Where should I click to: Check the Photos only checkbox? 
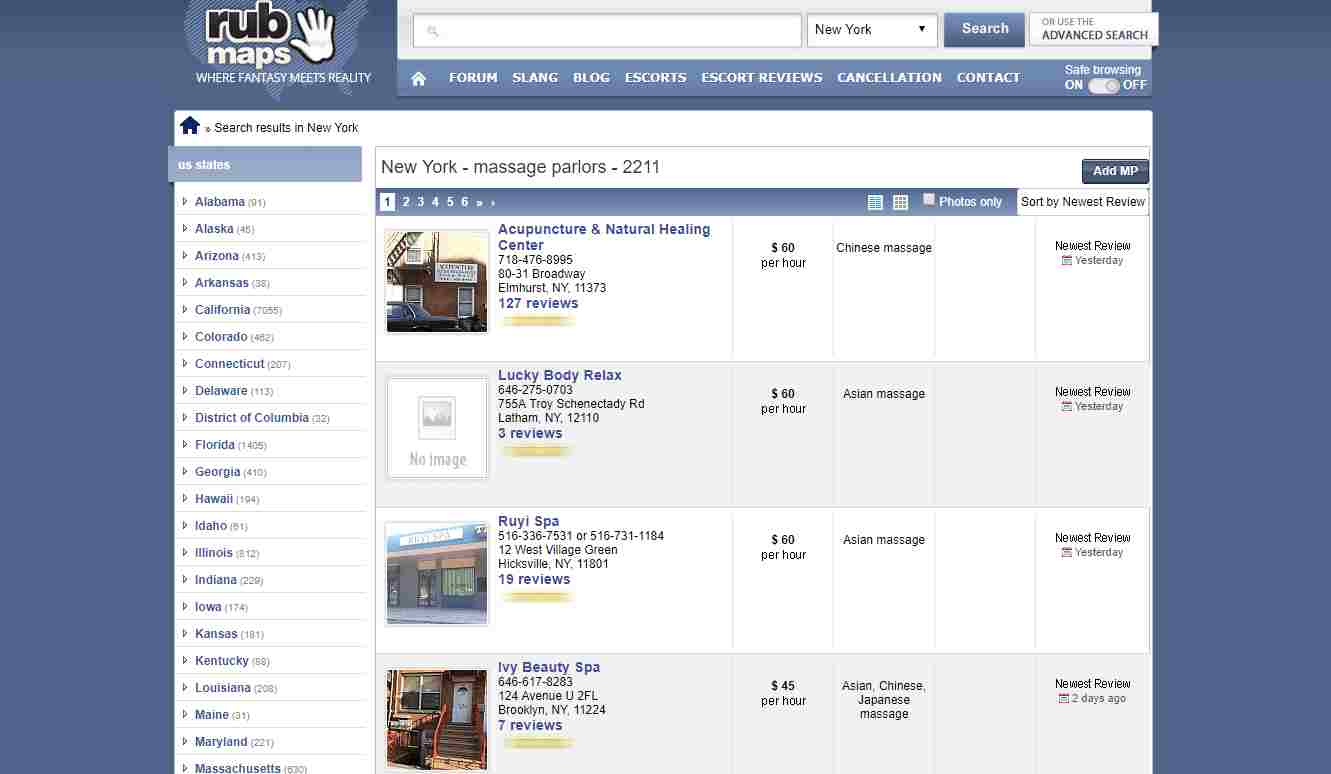[x=929, y=199]
